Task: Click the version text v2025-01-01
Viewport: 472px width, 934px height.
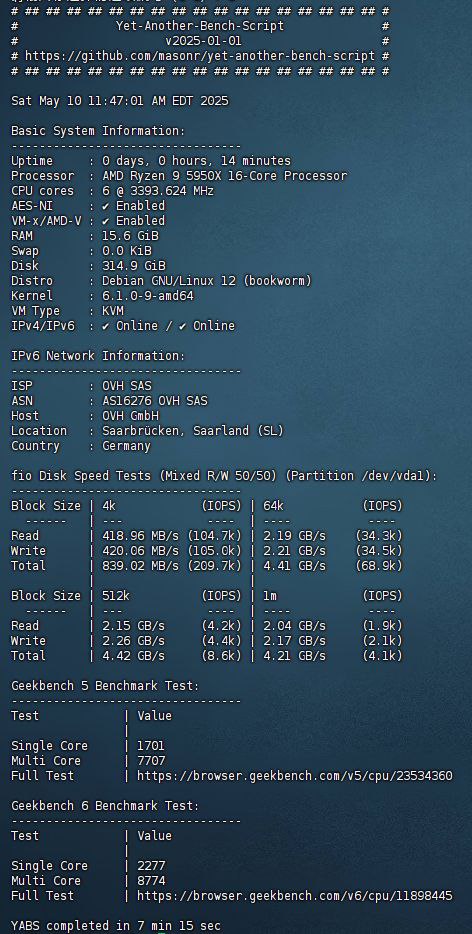Action: tap(203, 41)
